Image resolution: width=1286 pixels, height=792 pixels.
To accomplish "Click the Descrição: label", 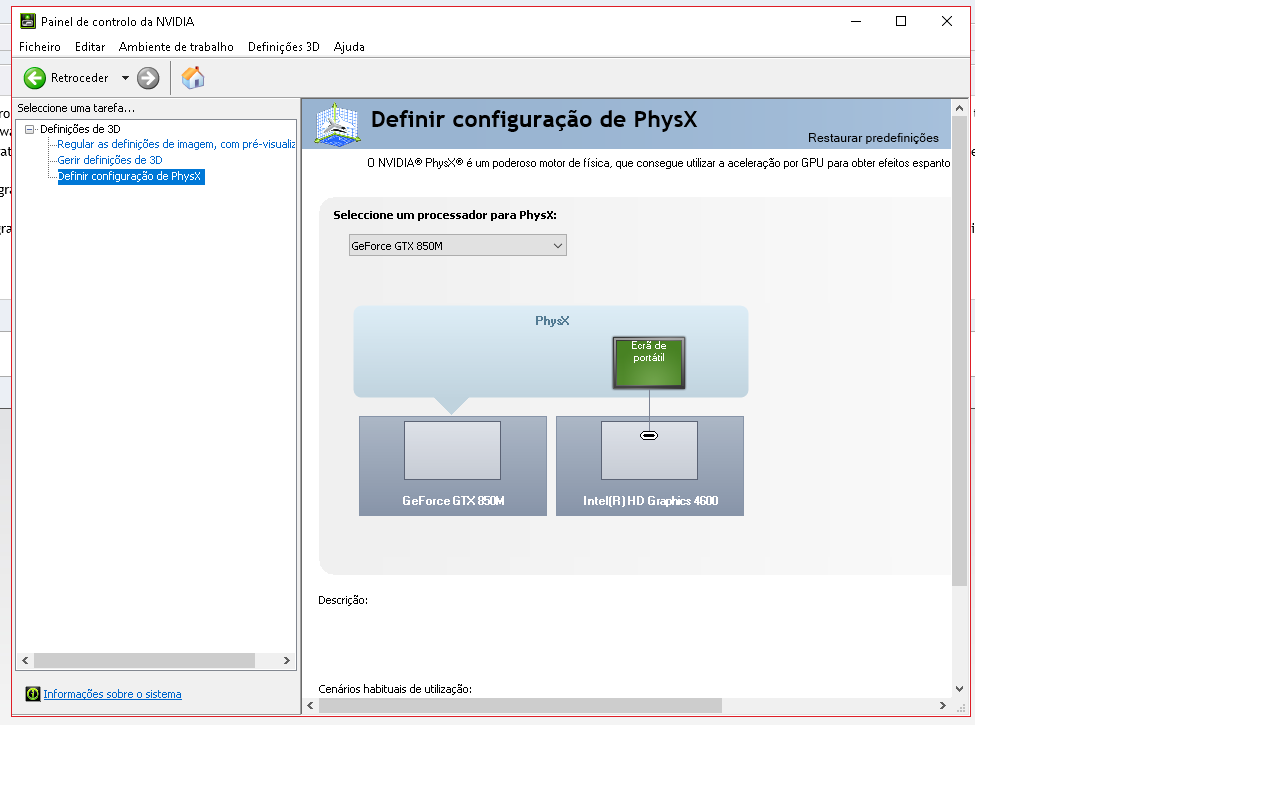I will click(343, 600).
